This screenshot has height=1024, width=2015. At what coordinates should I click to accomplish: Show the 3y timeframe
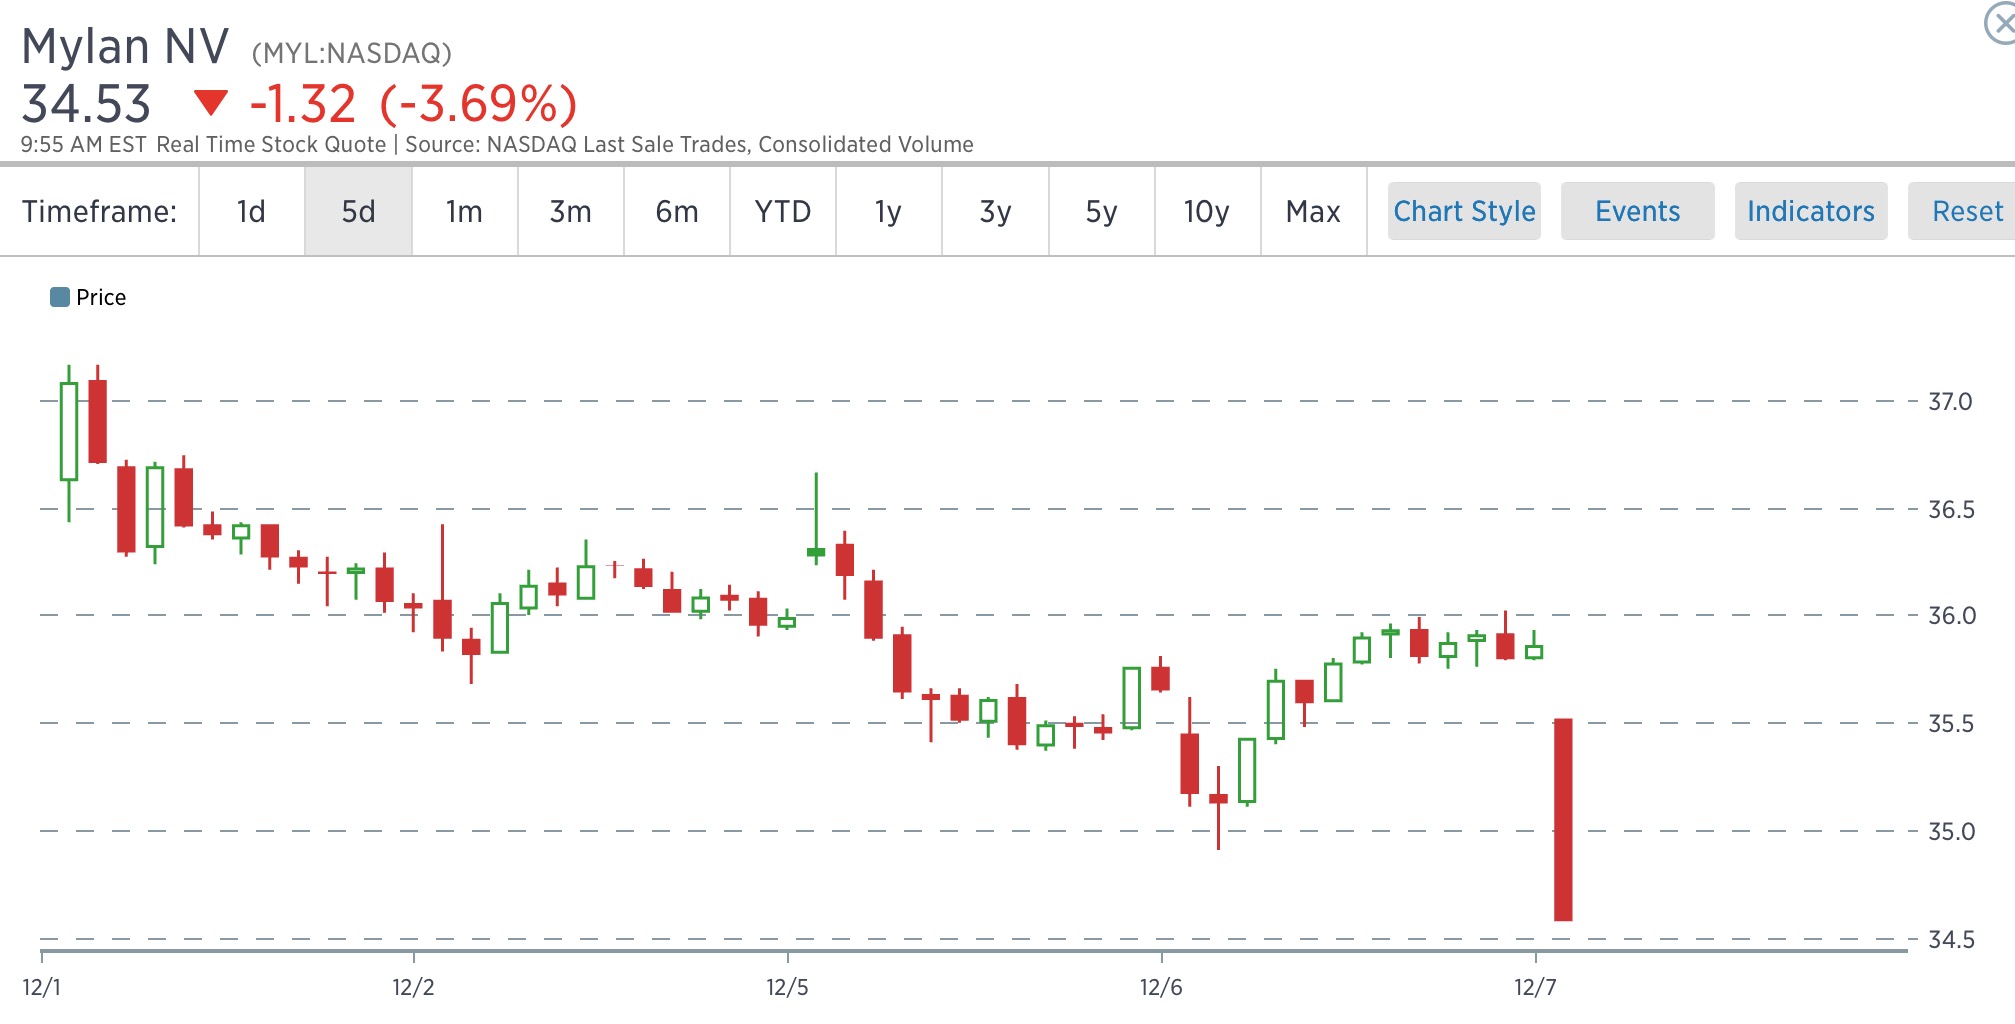(995, 211)
